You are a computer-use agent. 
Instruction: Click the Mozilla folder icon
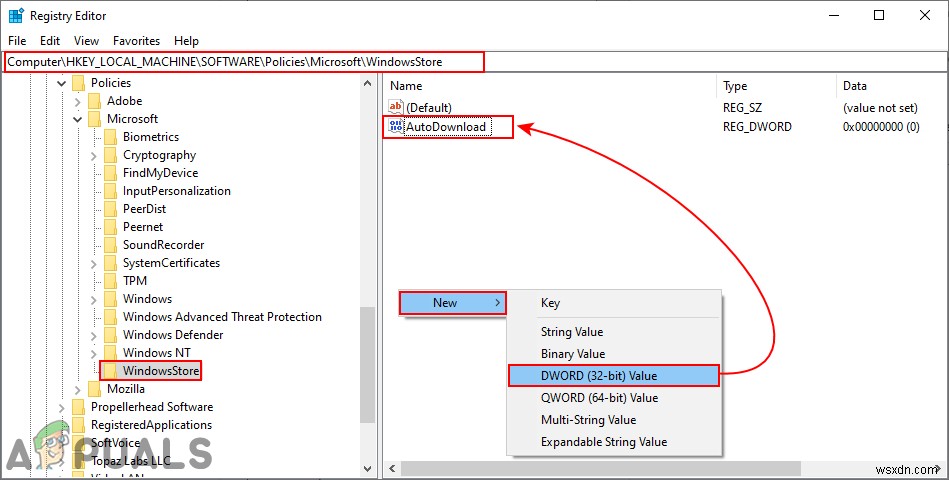(94, 389)
